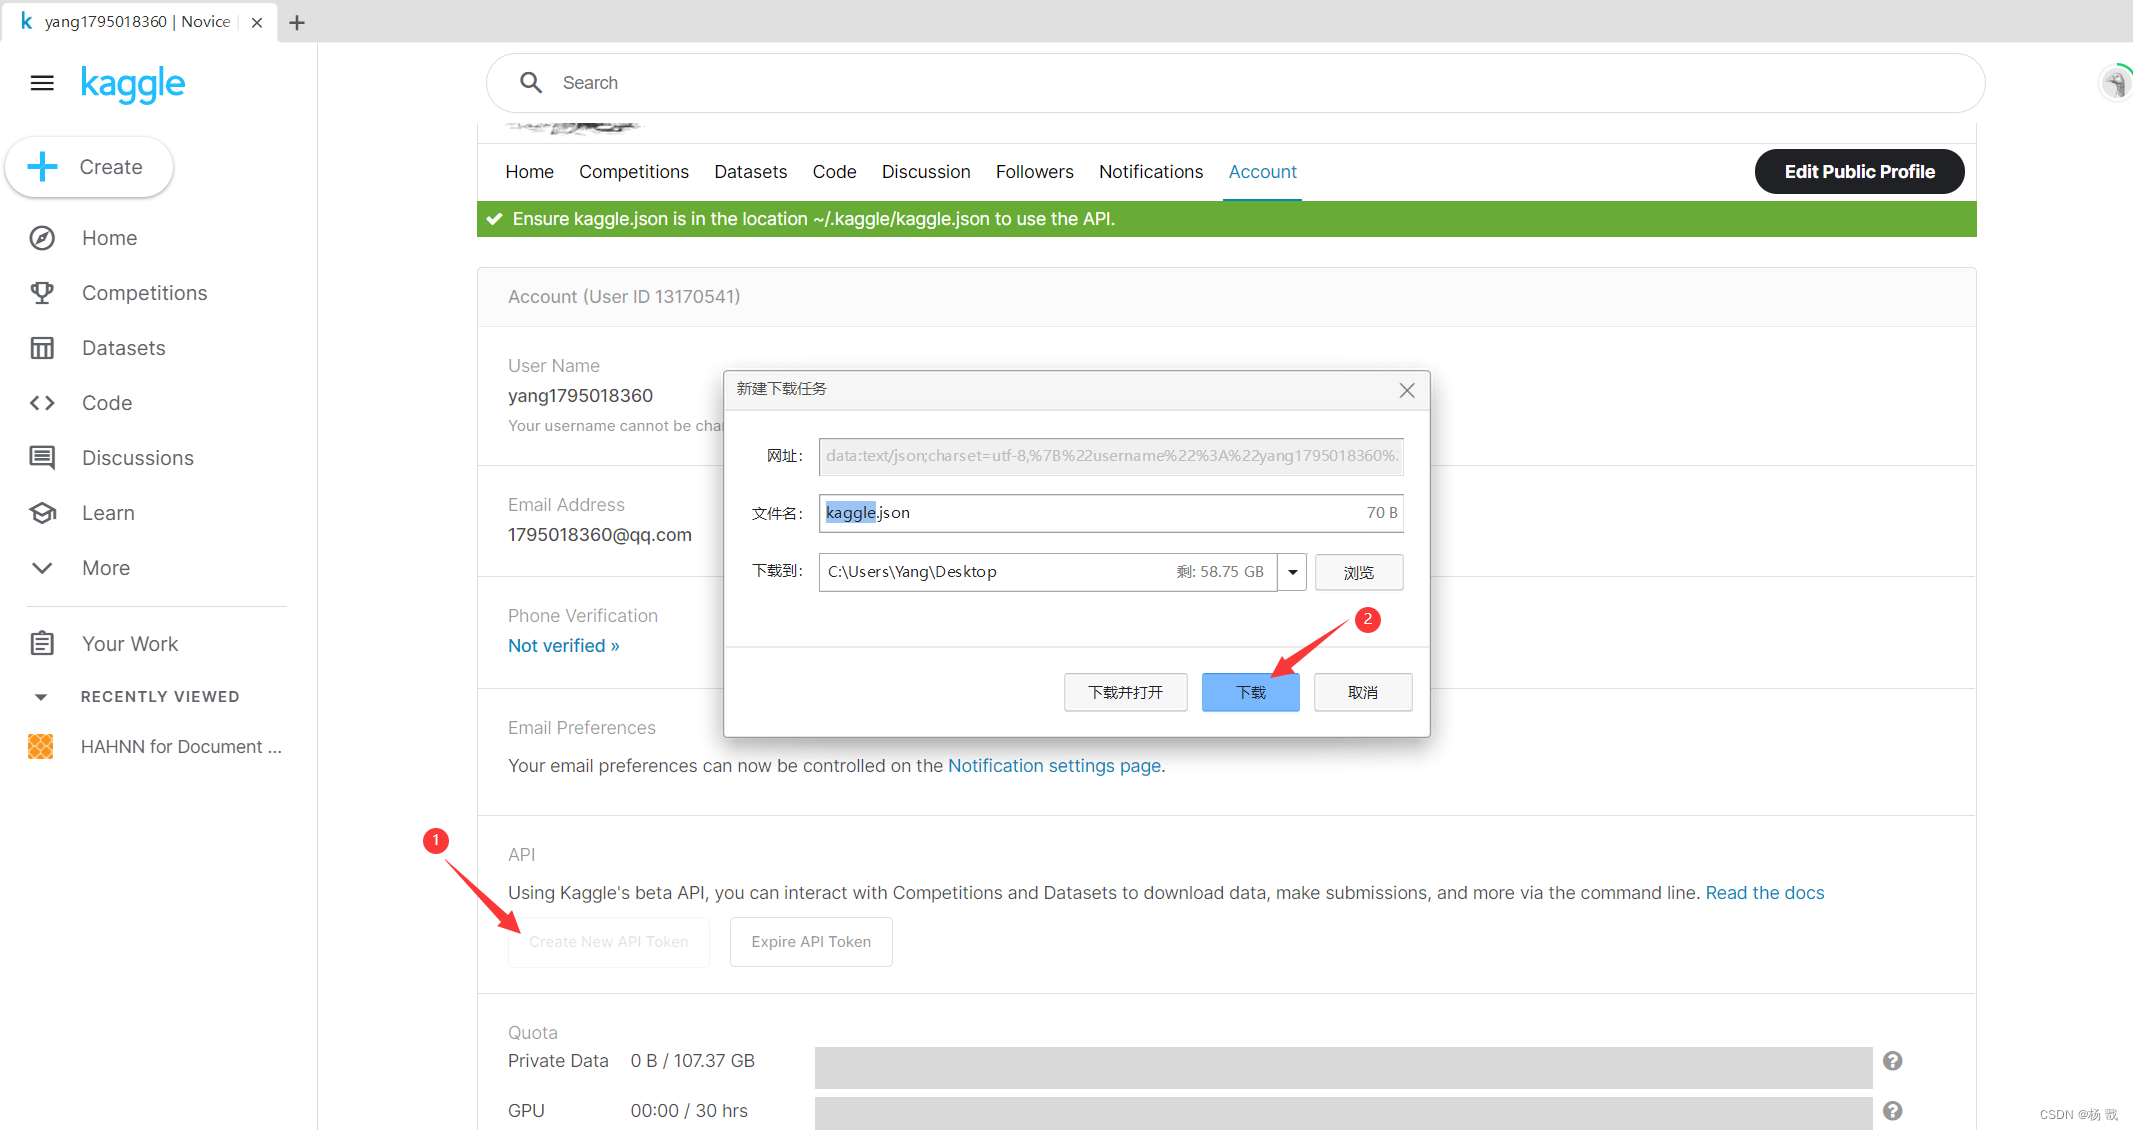Viewport: 2133px width, 1130px height.
Task: Switch to the Datasets profile tab
Action: 750,172
